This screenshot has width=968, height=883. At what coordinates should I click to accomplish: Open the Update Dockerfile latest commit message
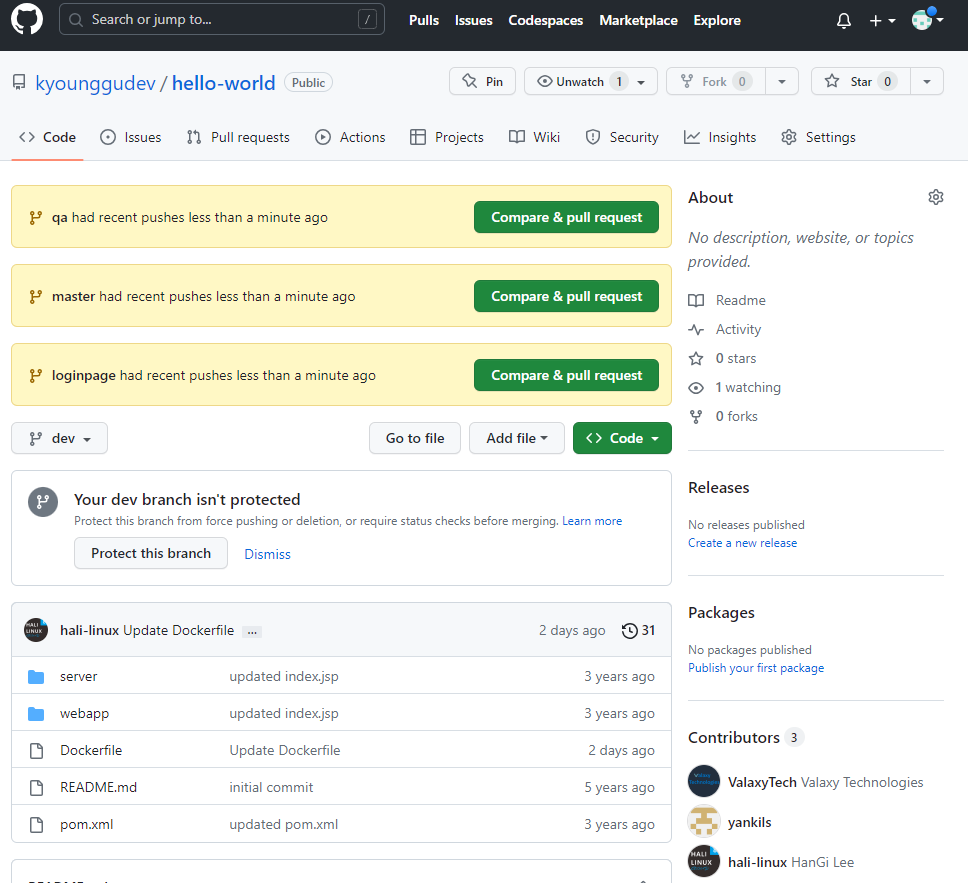point(178,630)
